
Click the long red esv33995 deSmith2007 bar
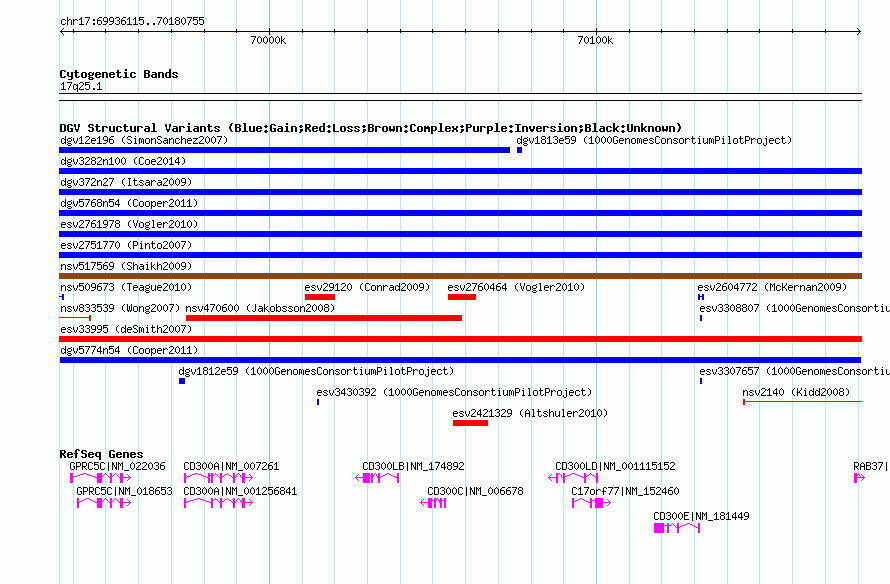click(460, 339)
